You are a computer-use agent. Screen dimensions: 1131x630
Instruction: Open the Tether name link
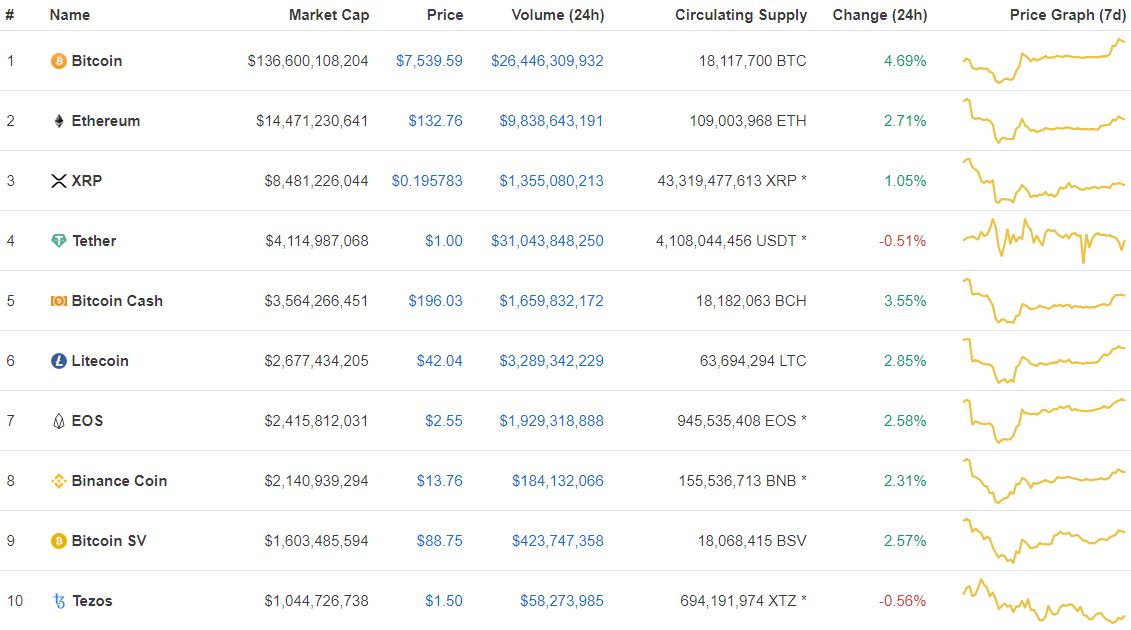tap(94, 240)
